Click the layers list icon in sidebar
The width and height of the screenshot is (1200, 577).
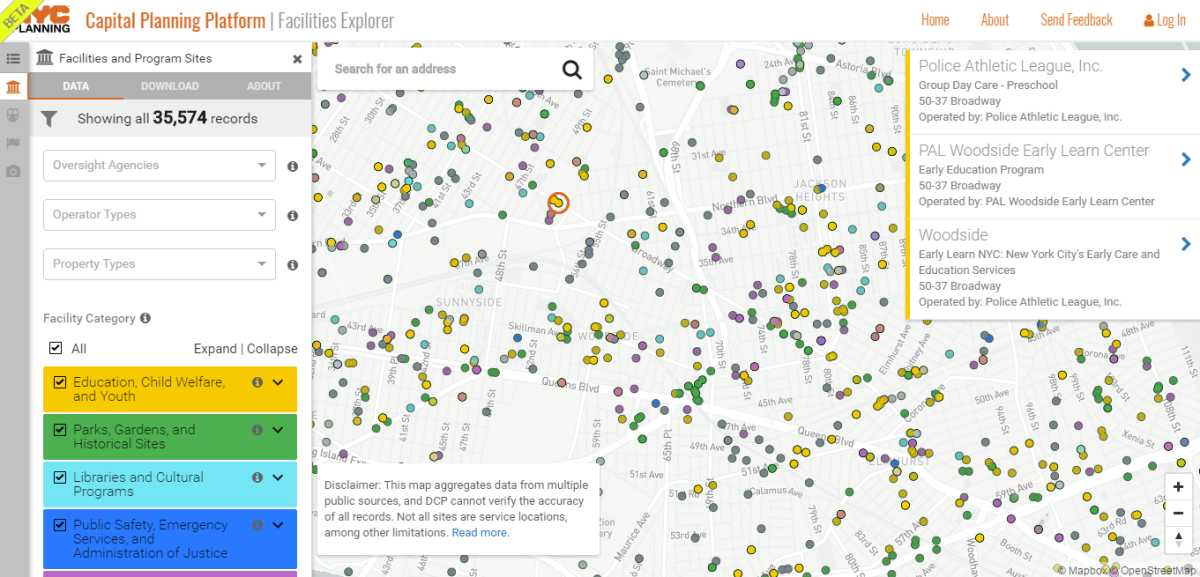[13, 60]
